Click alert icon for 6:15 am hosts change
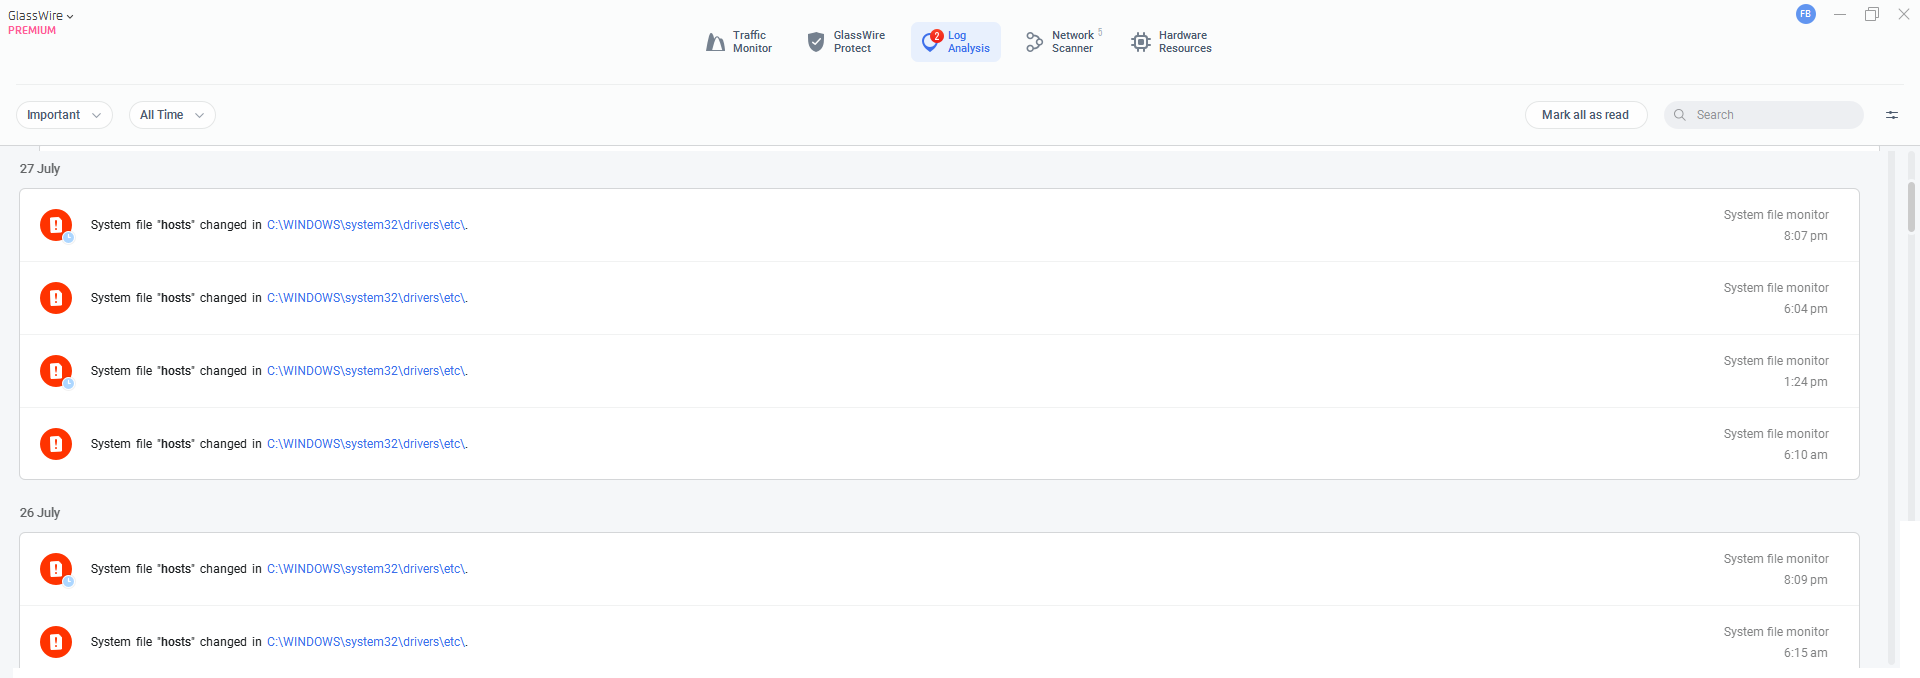1920x678 pixels. (x=56, y=642)
